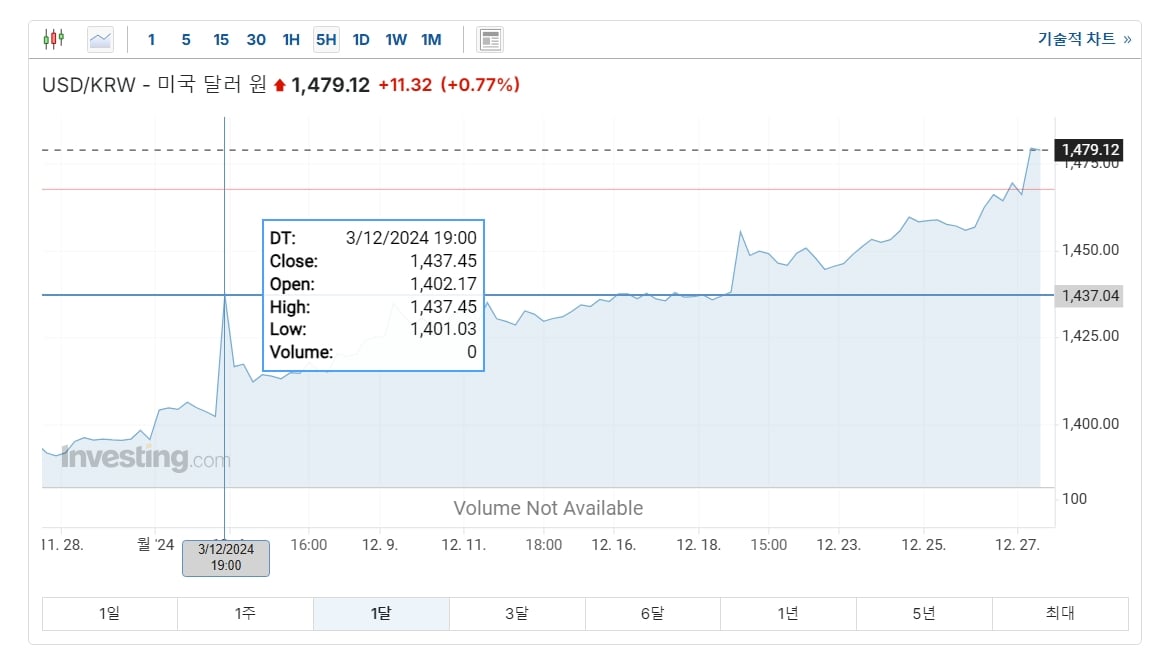Image resolution: width=1172 pixels, height=669 pixels.
Task: Select the area chart type icon
Action: pos(100,40)
